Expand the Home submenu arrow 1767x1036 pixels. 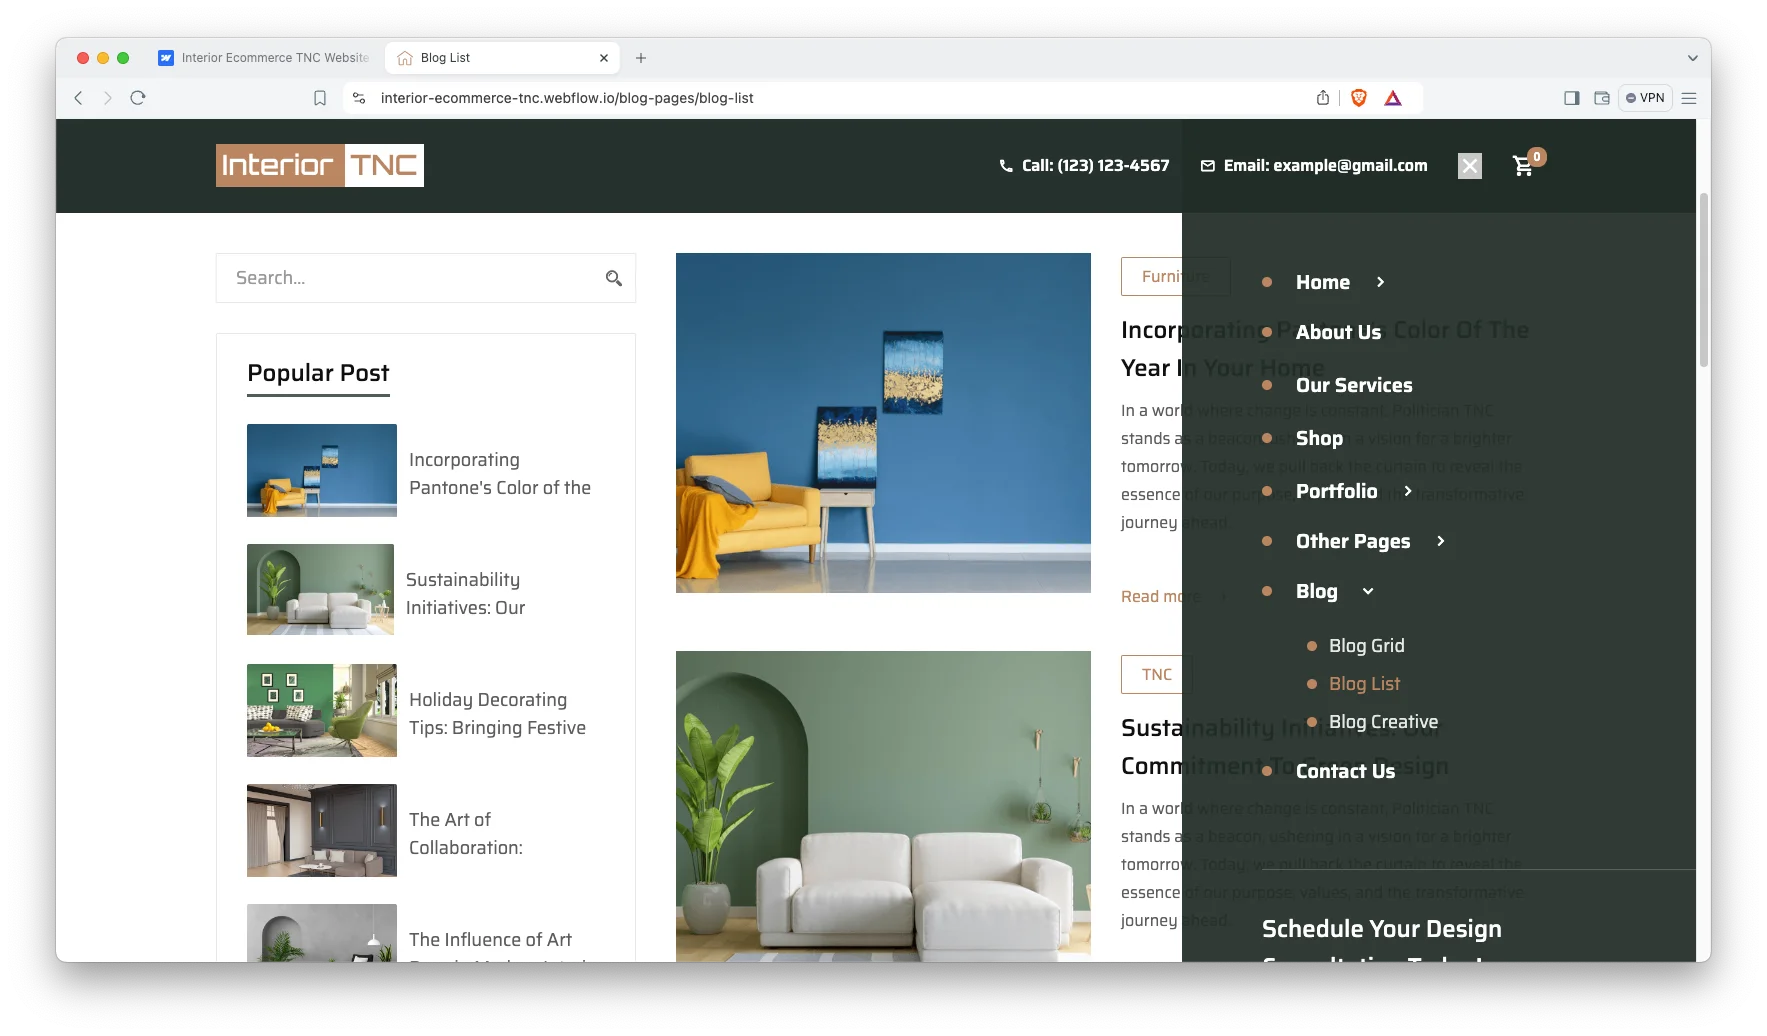point(1380,282)
